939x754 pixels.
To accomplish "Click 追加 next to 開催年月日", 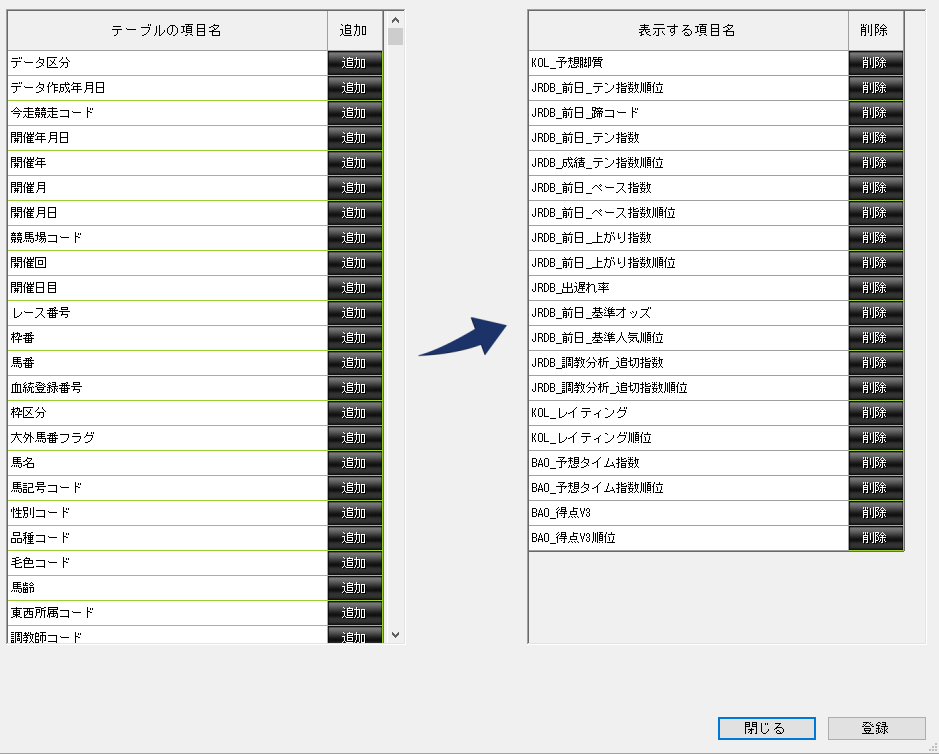I will pos(355,138).
